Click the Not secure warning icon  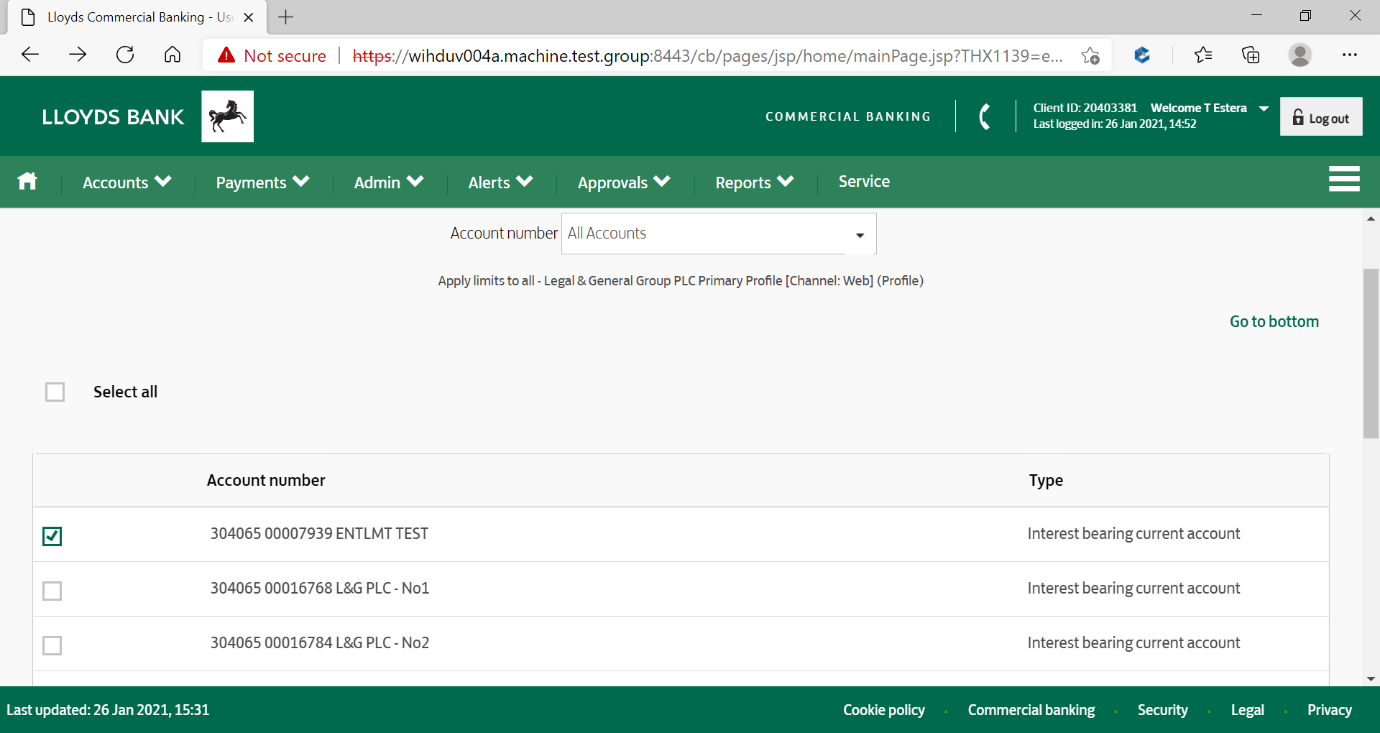pos(226,56)
